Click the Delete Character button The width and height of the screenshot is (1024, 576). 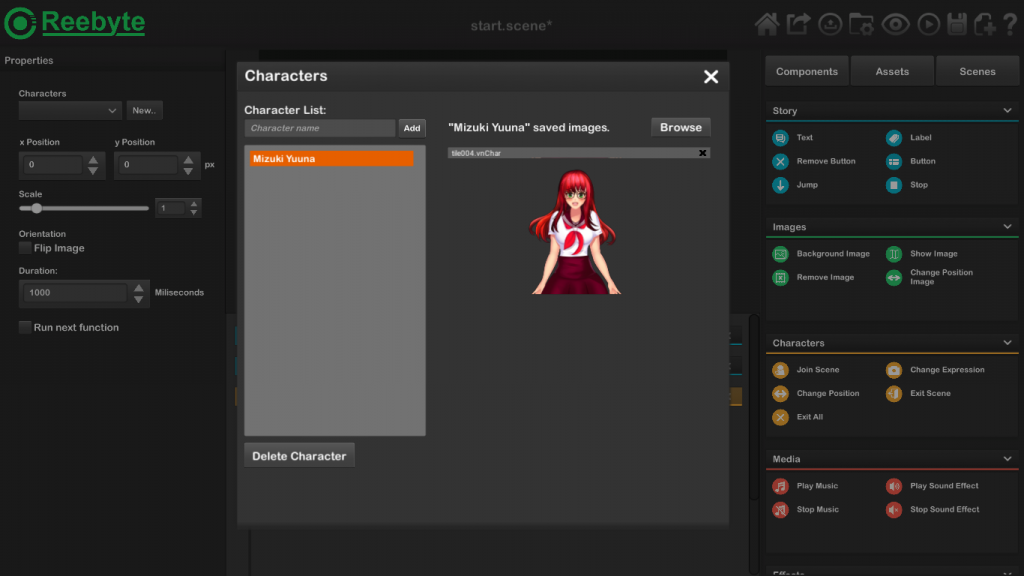[299, 456]
